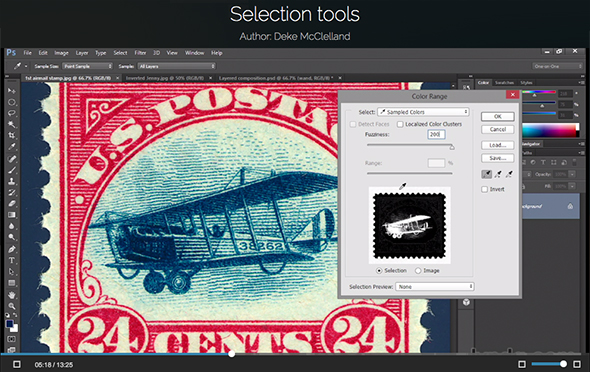Select the Dodge tool
This screenshot has width=590, height=372.
pos(12,237)
